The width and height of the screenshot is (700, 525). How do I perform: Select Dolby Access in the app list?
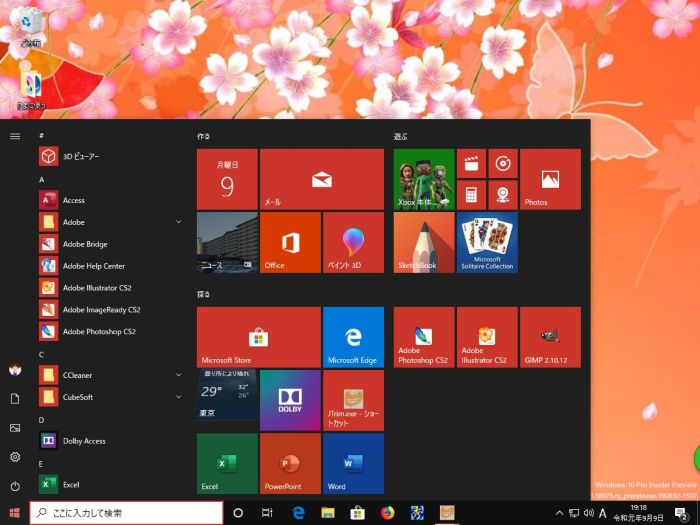84,441
